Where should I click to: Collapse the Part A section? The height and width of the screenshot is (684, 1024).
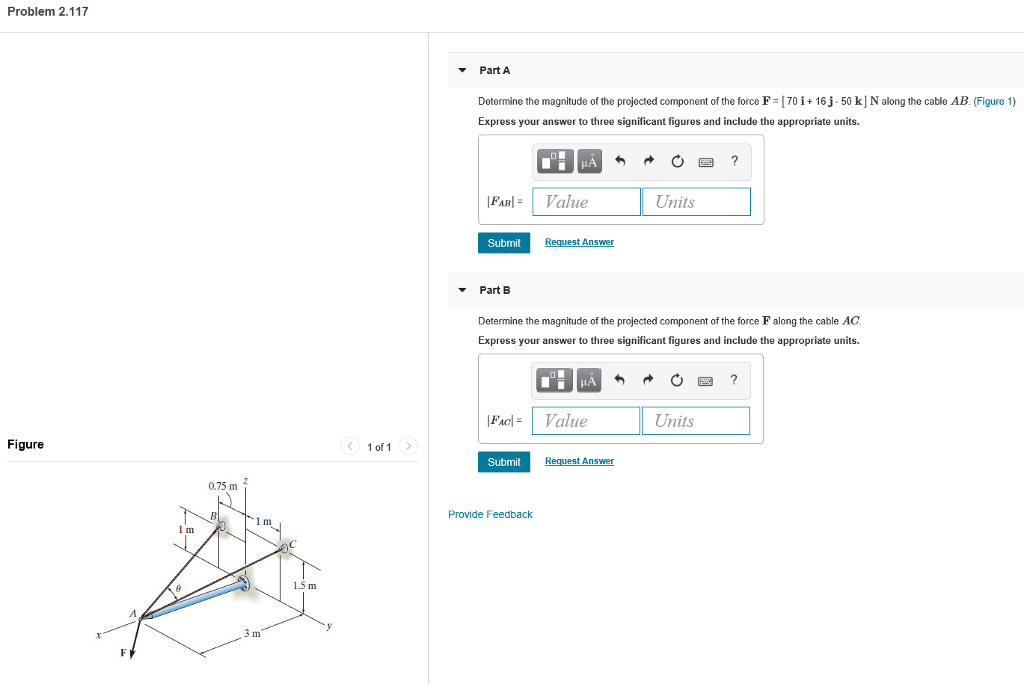pos(462,69)
